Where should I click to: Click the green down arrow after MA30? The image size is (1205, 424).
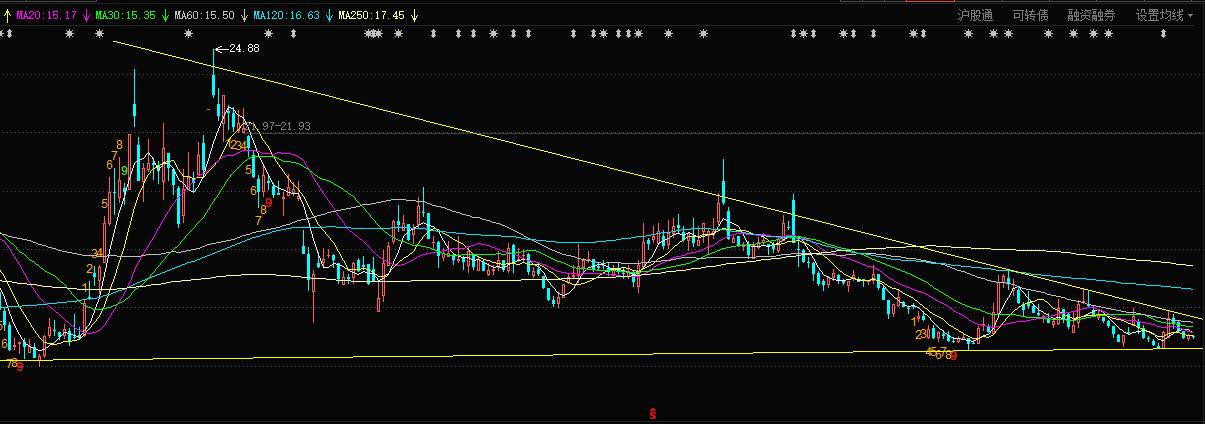[x=165, y=16]
